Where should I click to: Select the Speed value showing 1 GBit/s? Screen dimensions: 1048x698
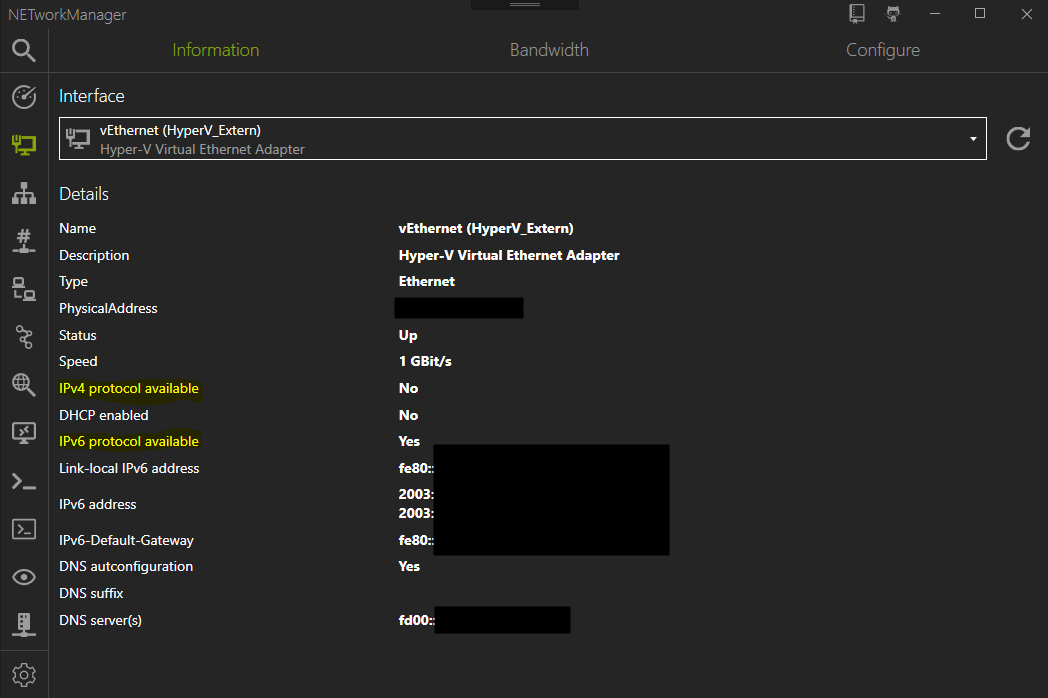tap(426, 361)
